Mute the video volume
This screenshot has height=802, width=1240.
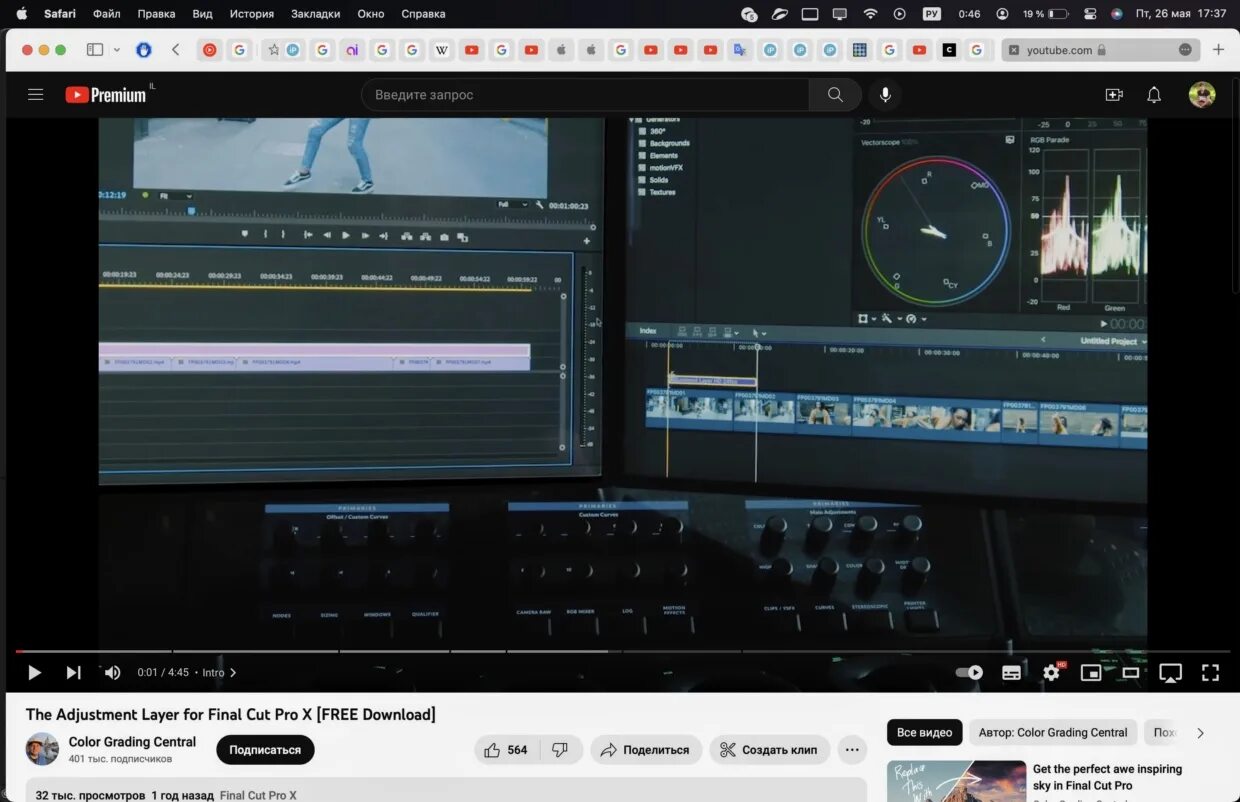point(112,672)
